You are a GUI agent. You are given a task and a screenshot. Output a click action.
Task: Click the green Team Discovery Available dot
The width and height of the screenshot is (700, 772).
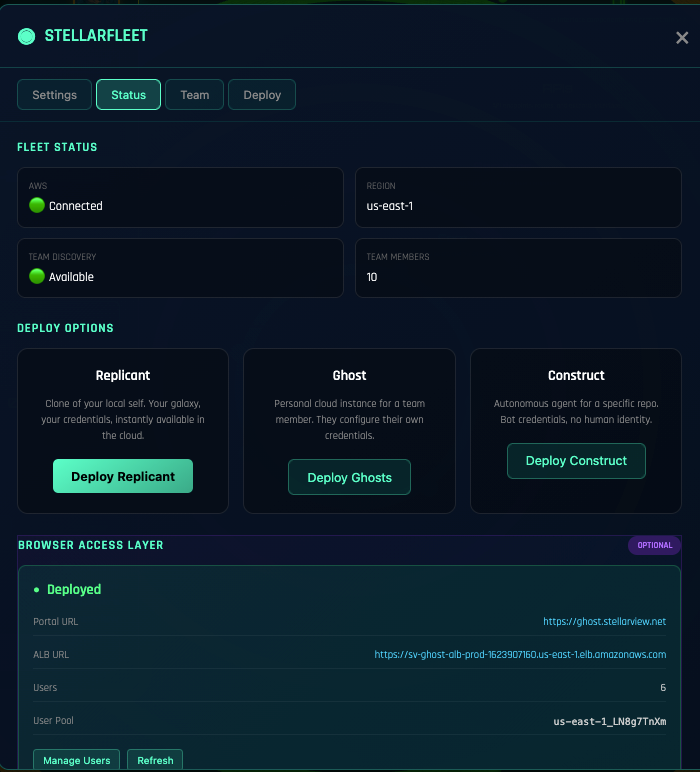pos(37,276)
